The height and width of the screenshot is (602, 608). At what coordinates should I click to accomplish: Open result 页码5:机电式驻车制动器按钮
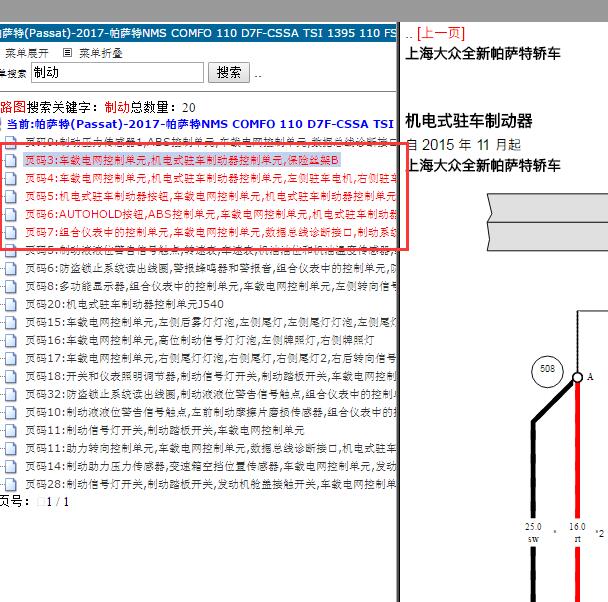[x=211, y=197]
